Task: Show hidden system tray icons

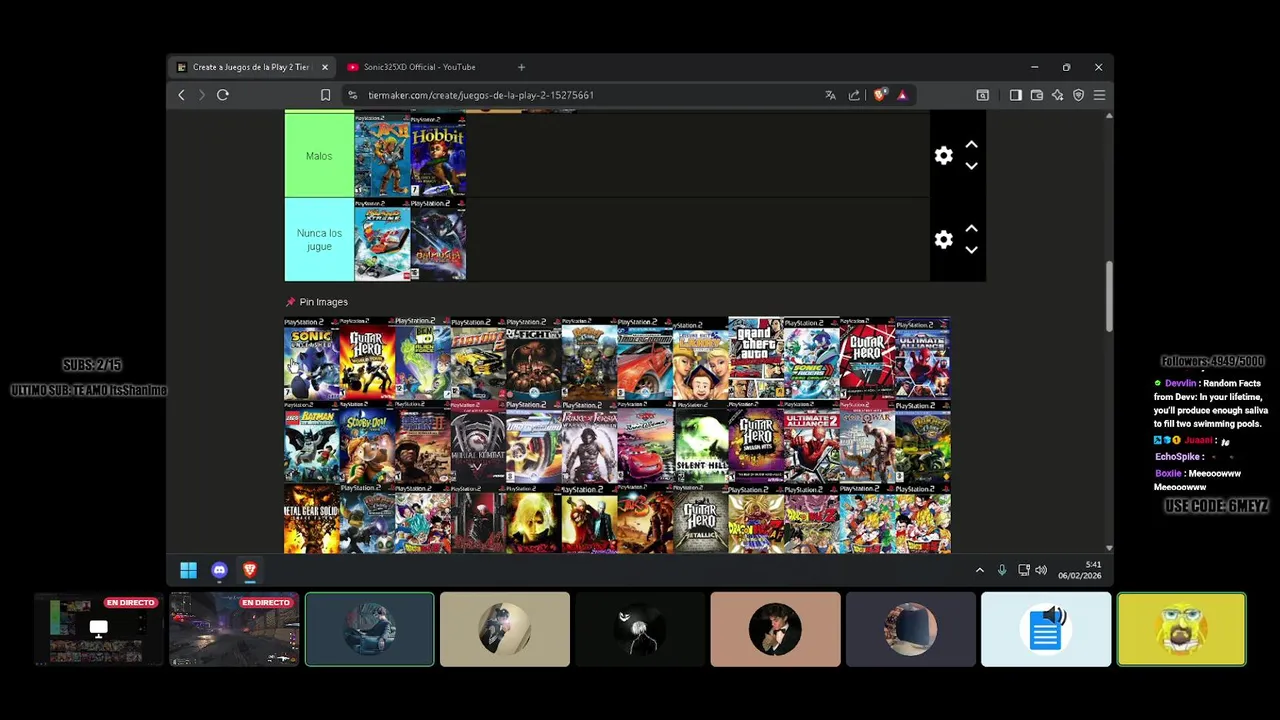Action: (x=980, y=570)
